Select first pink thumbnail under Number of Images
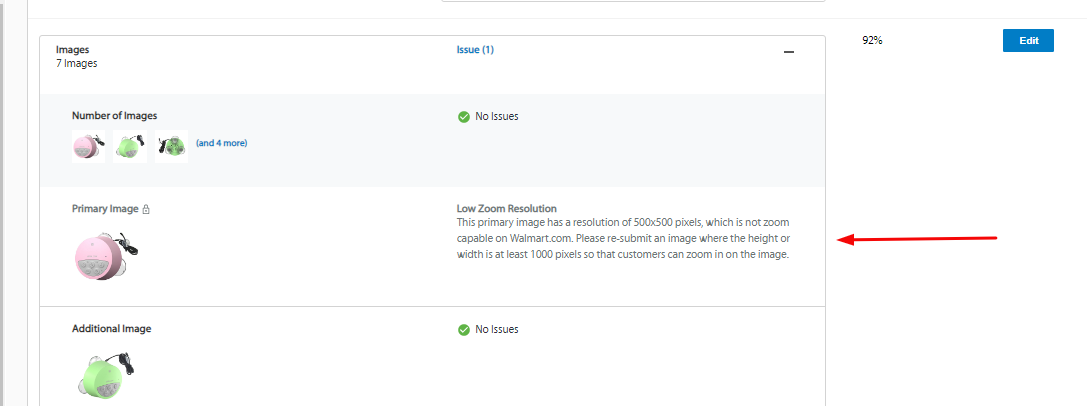 [x=87, y=146]
